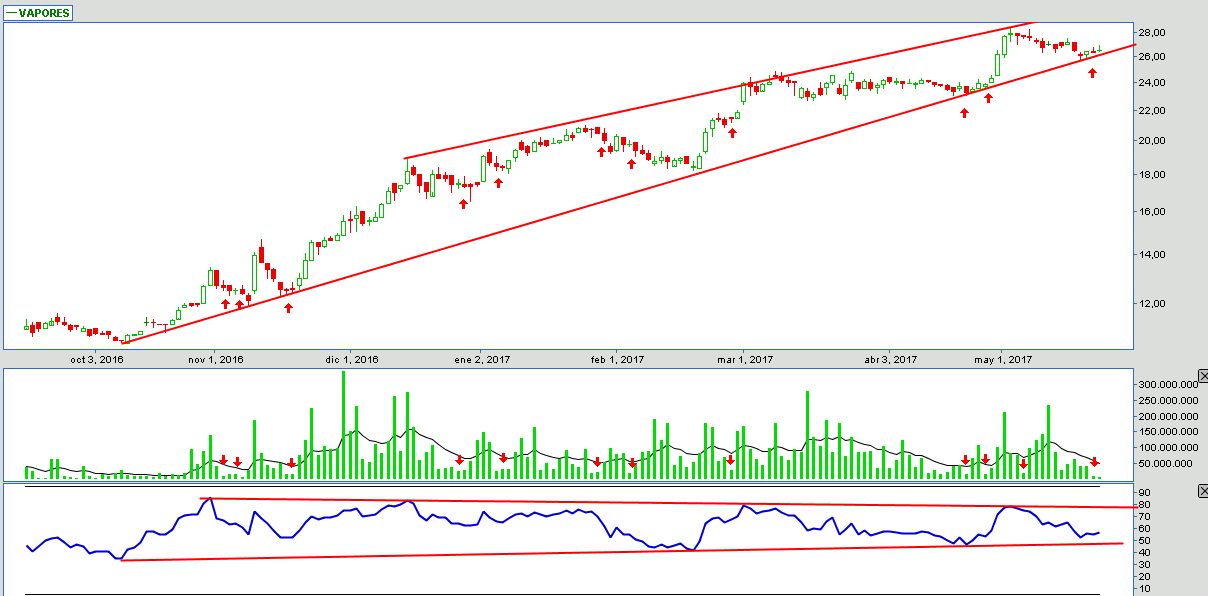This screenshot has height=596, width=1208.
Task: Click the 14,00 price axis label
Action: coord(1154,255)
